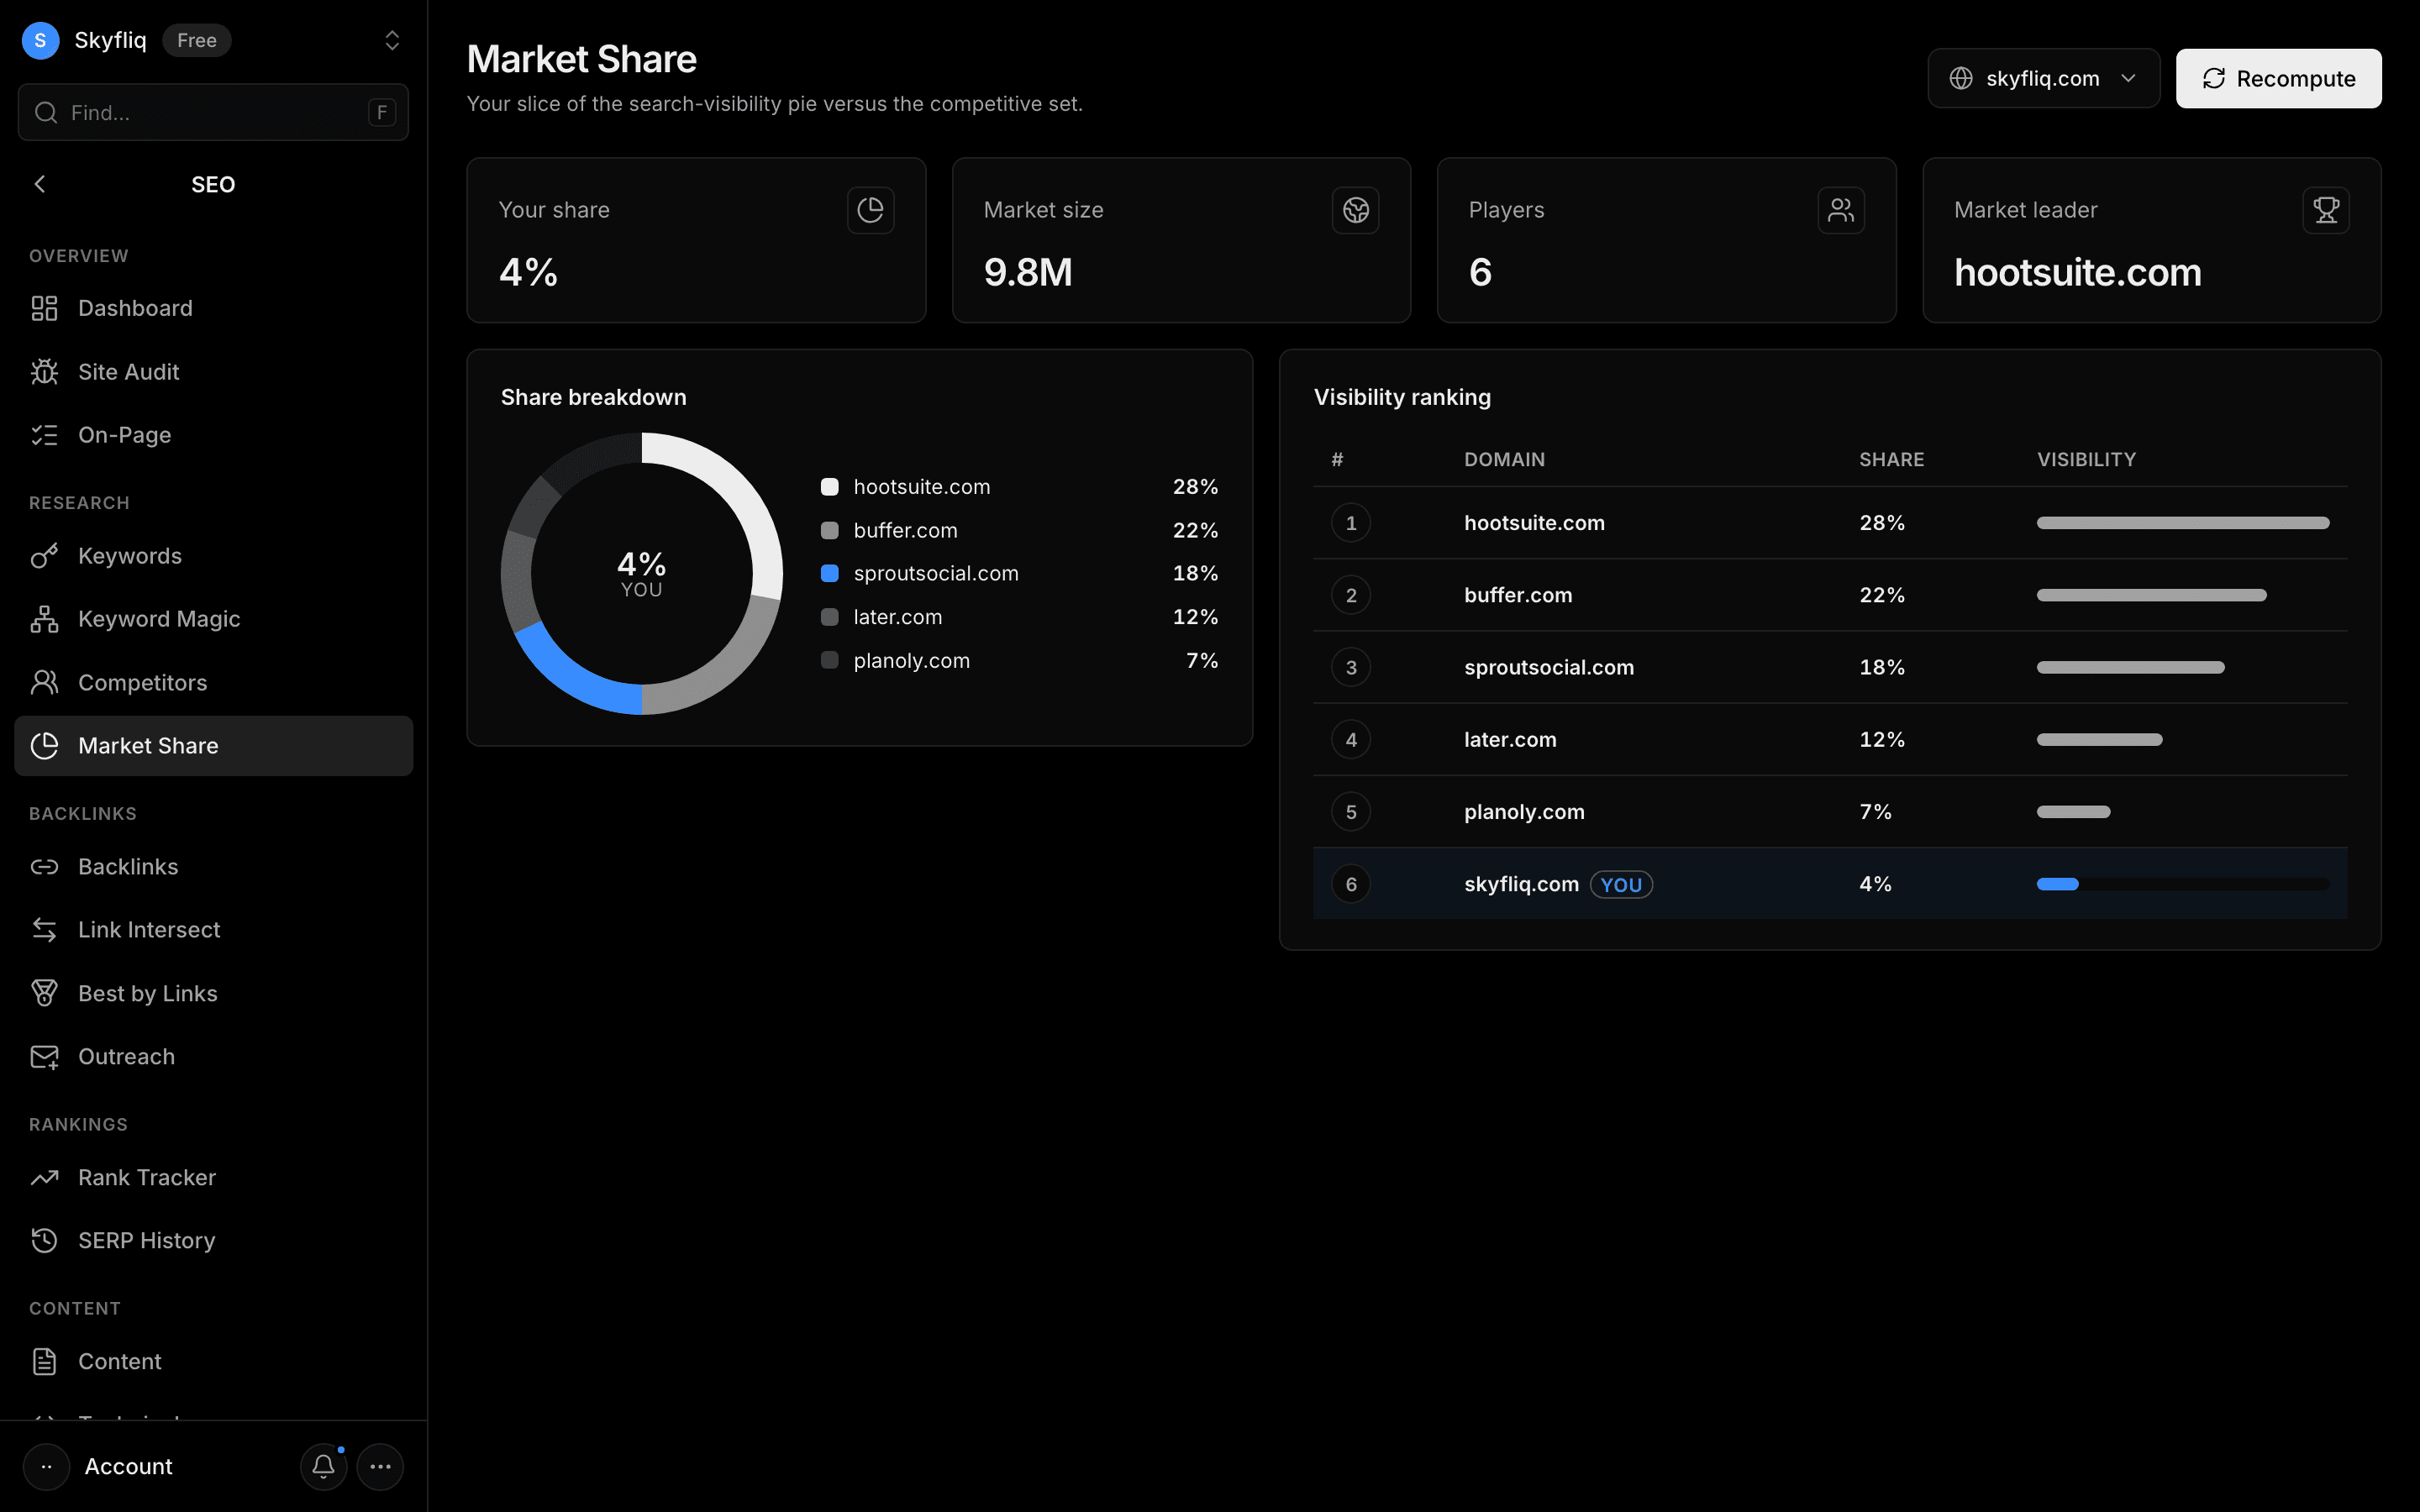The width and height of the screenshot is (2420, 1512).
Task: Click the 22% share for buffer.com row
Action: 1881,595
